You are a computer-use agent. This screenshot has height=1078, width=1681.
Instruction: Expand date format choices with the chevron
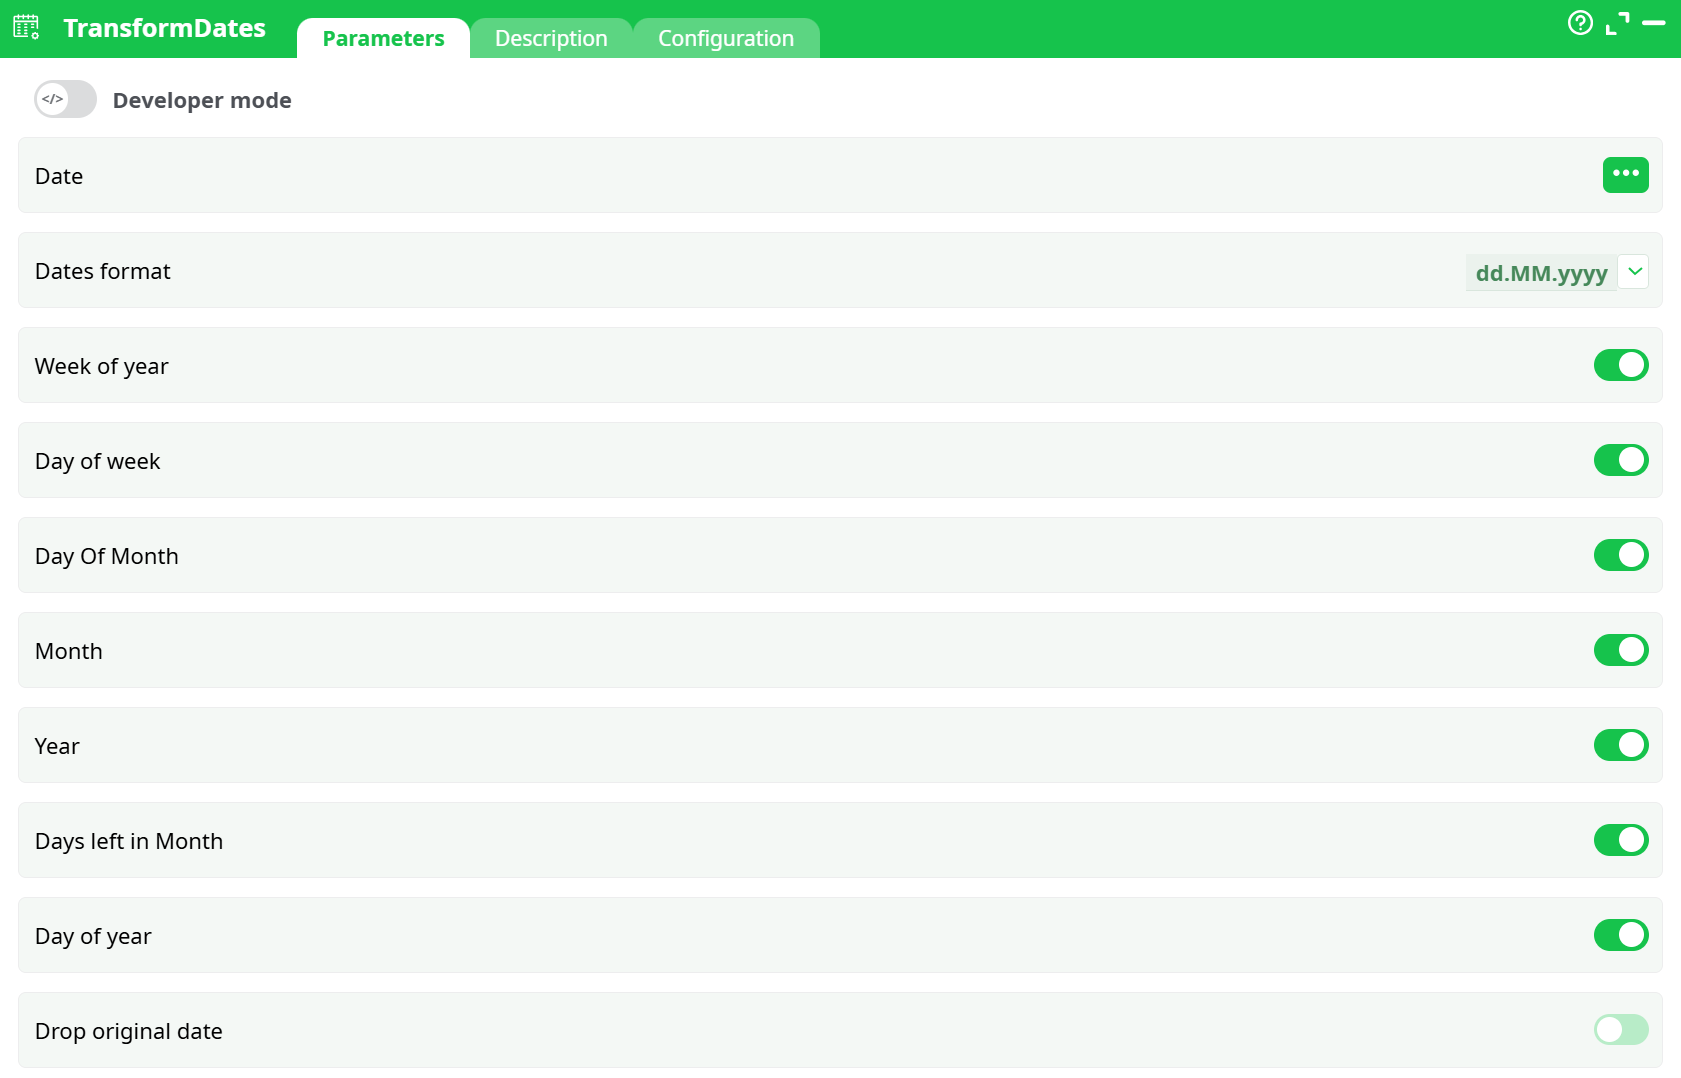pos(1635,271)
